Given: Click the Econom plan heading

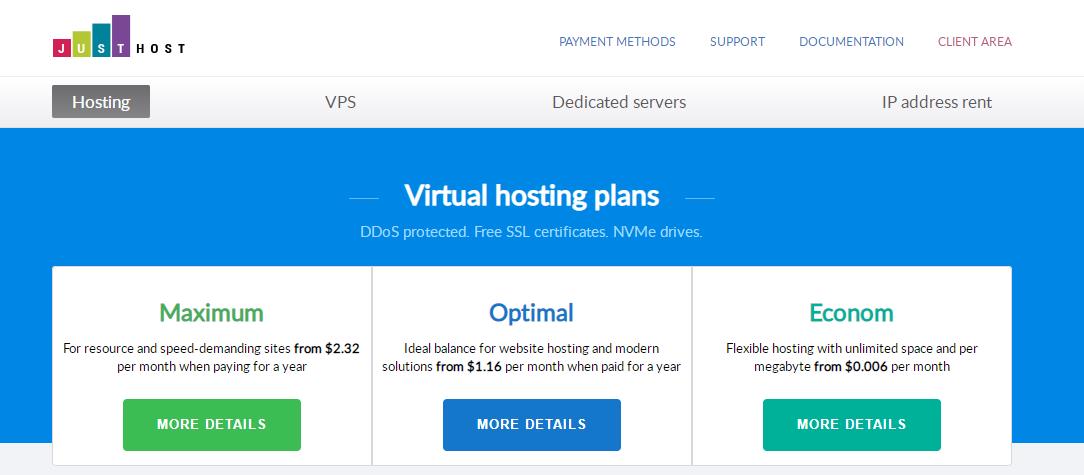Looking at the screenshot, I should (852, 313).
